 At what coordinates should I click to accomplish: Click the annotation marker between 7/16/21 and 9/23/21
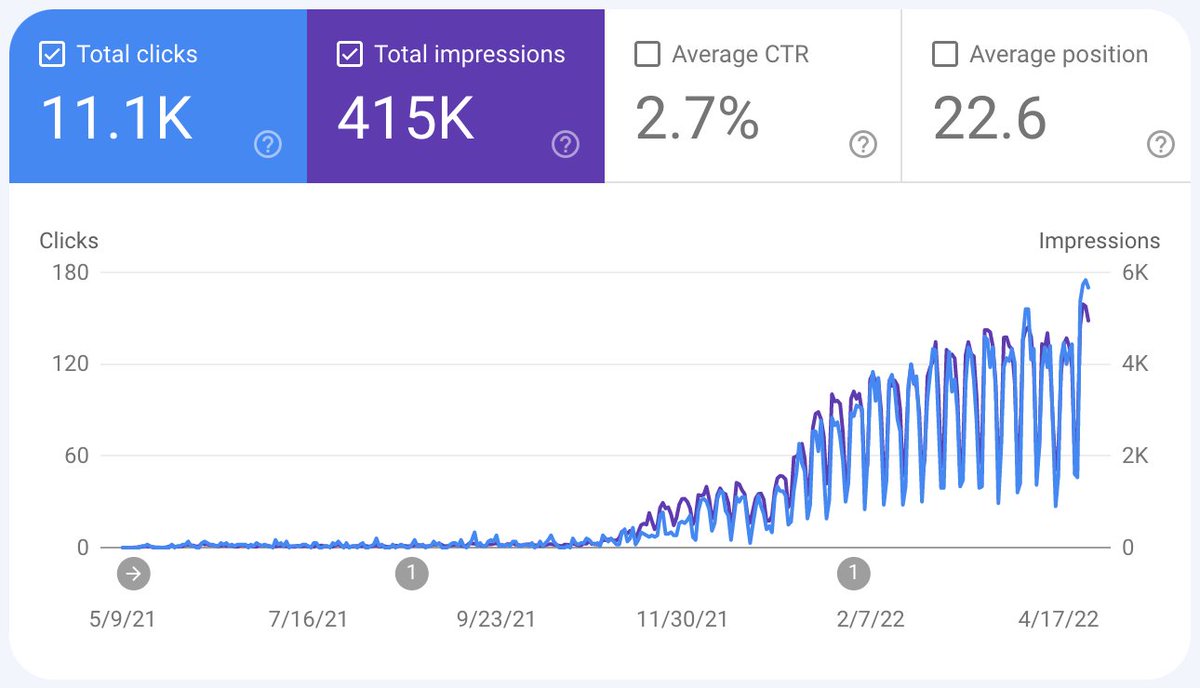(x=412, y=573)
